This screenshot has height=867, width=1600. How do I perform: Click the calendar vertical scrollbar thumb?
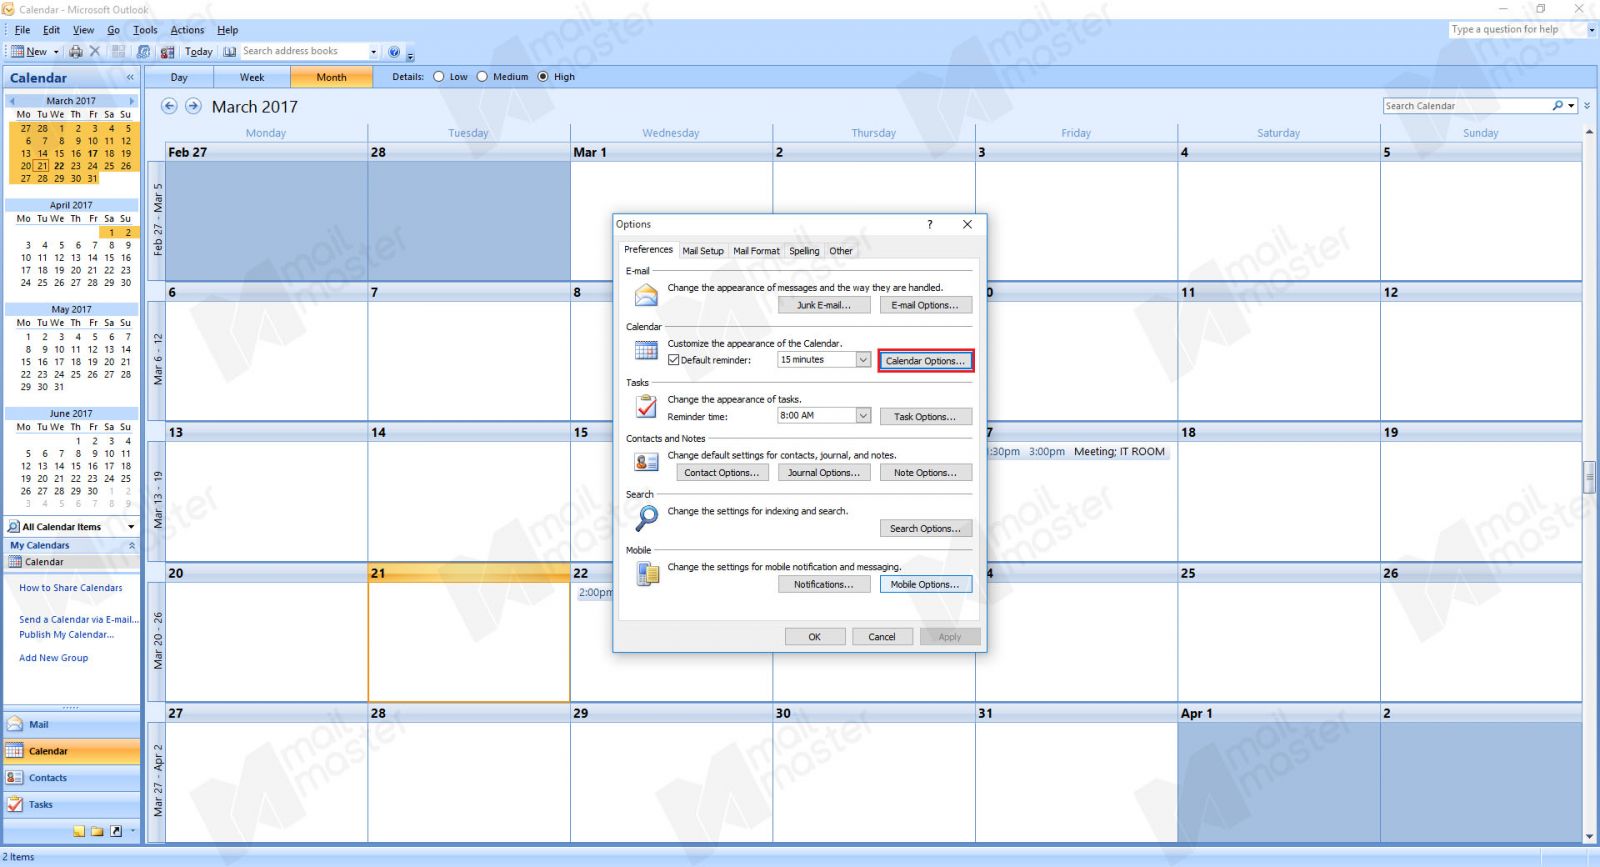tap(1589, 477)
